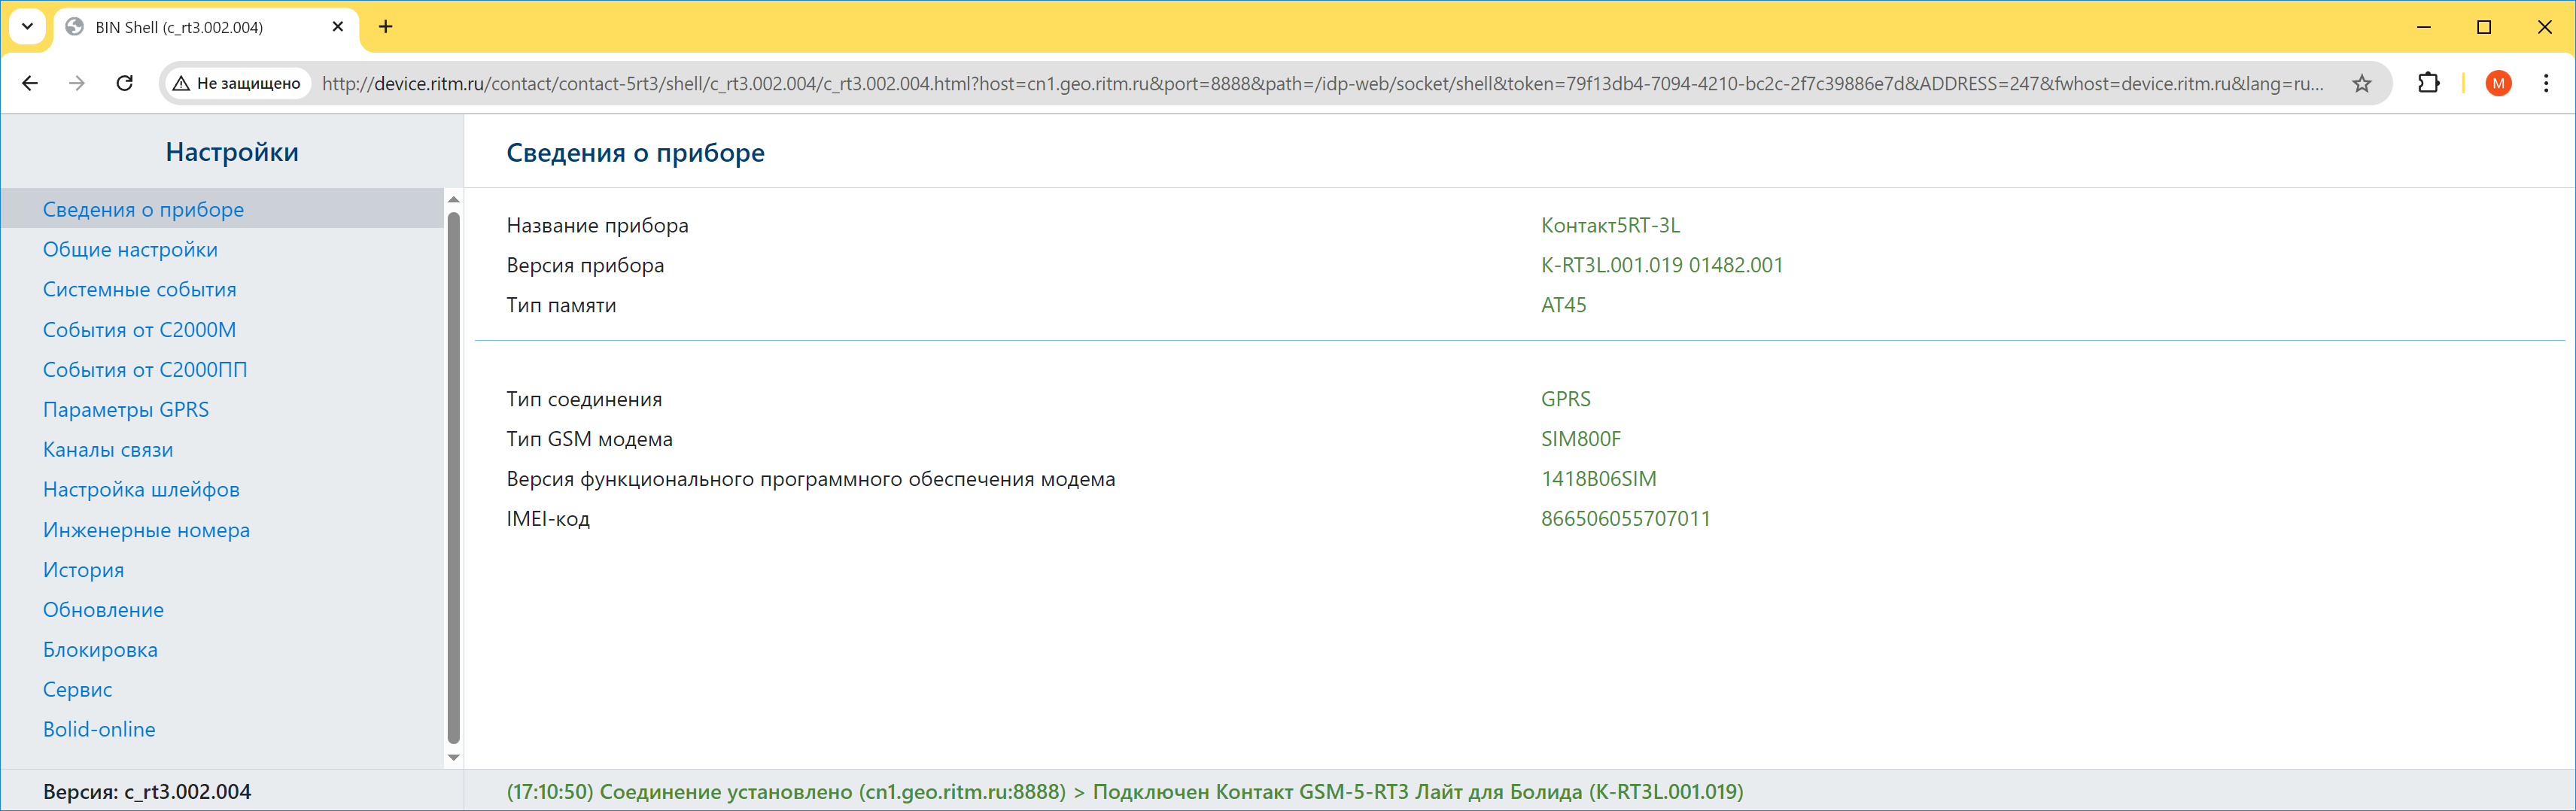
Task: Click the browser forward arrow
Action: click(x=77, y=83)
